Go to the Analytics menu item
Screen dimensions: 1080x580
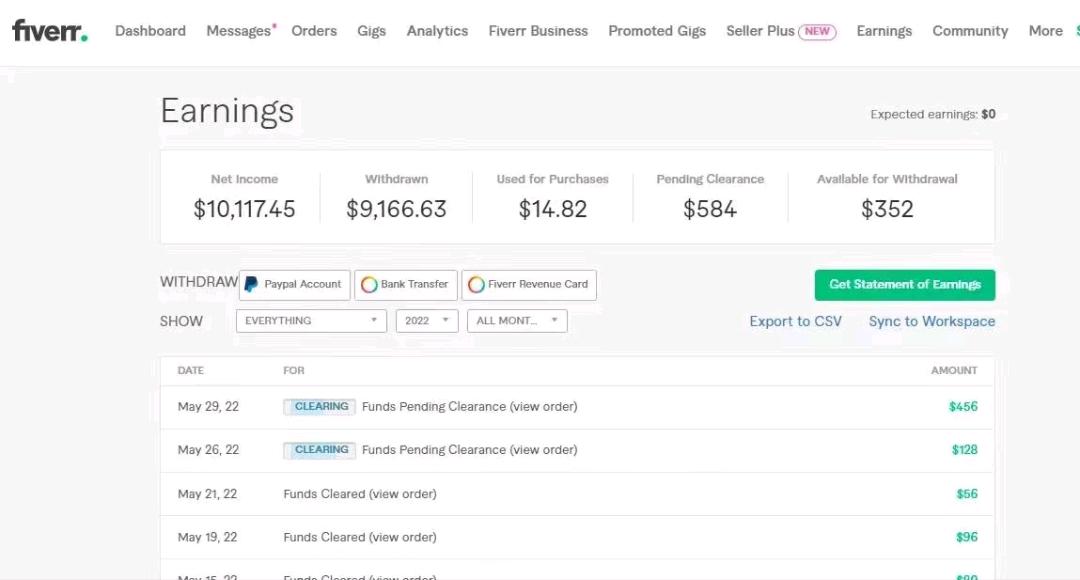pyautogui.click(x=437, y=31)
